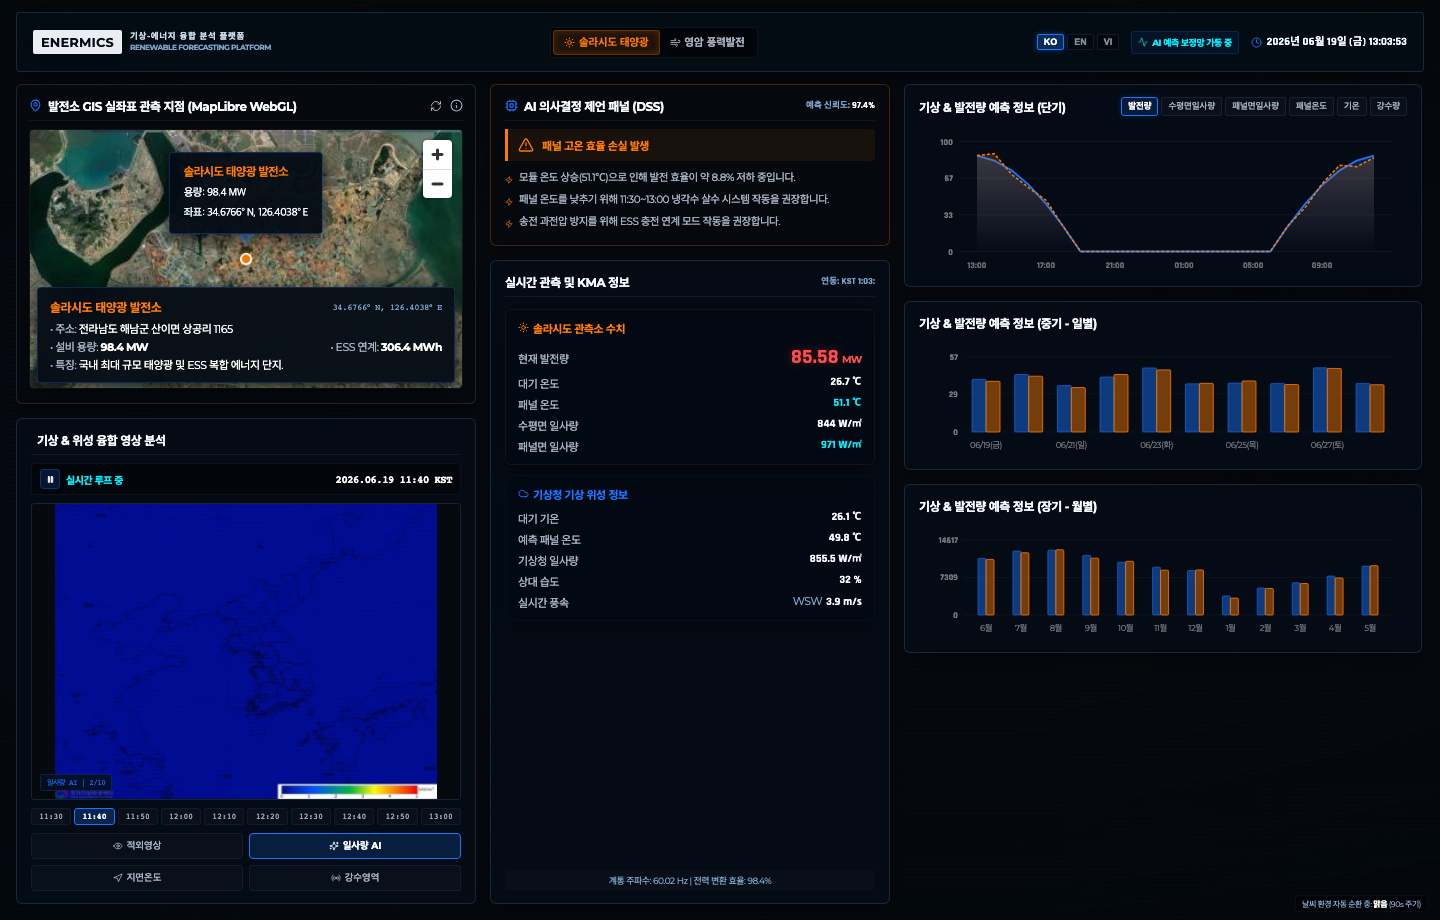Select 패널온도 short-term chart tab

[x=1311, y=106]
